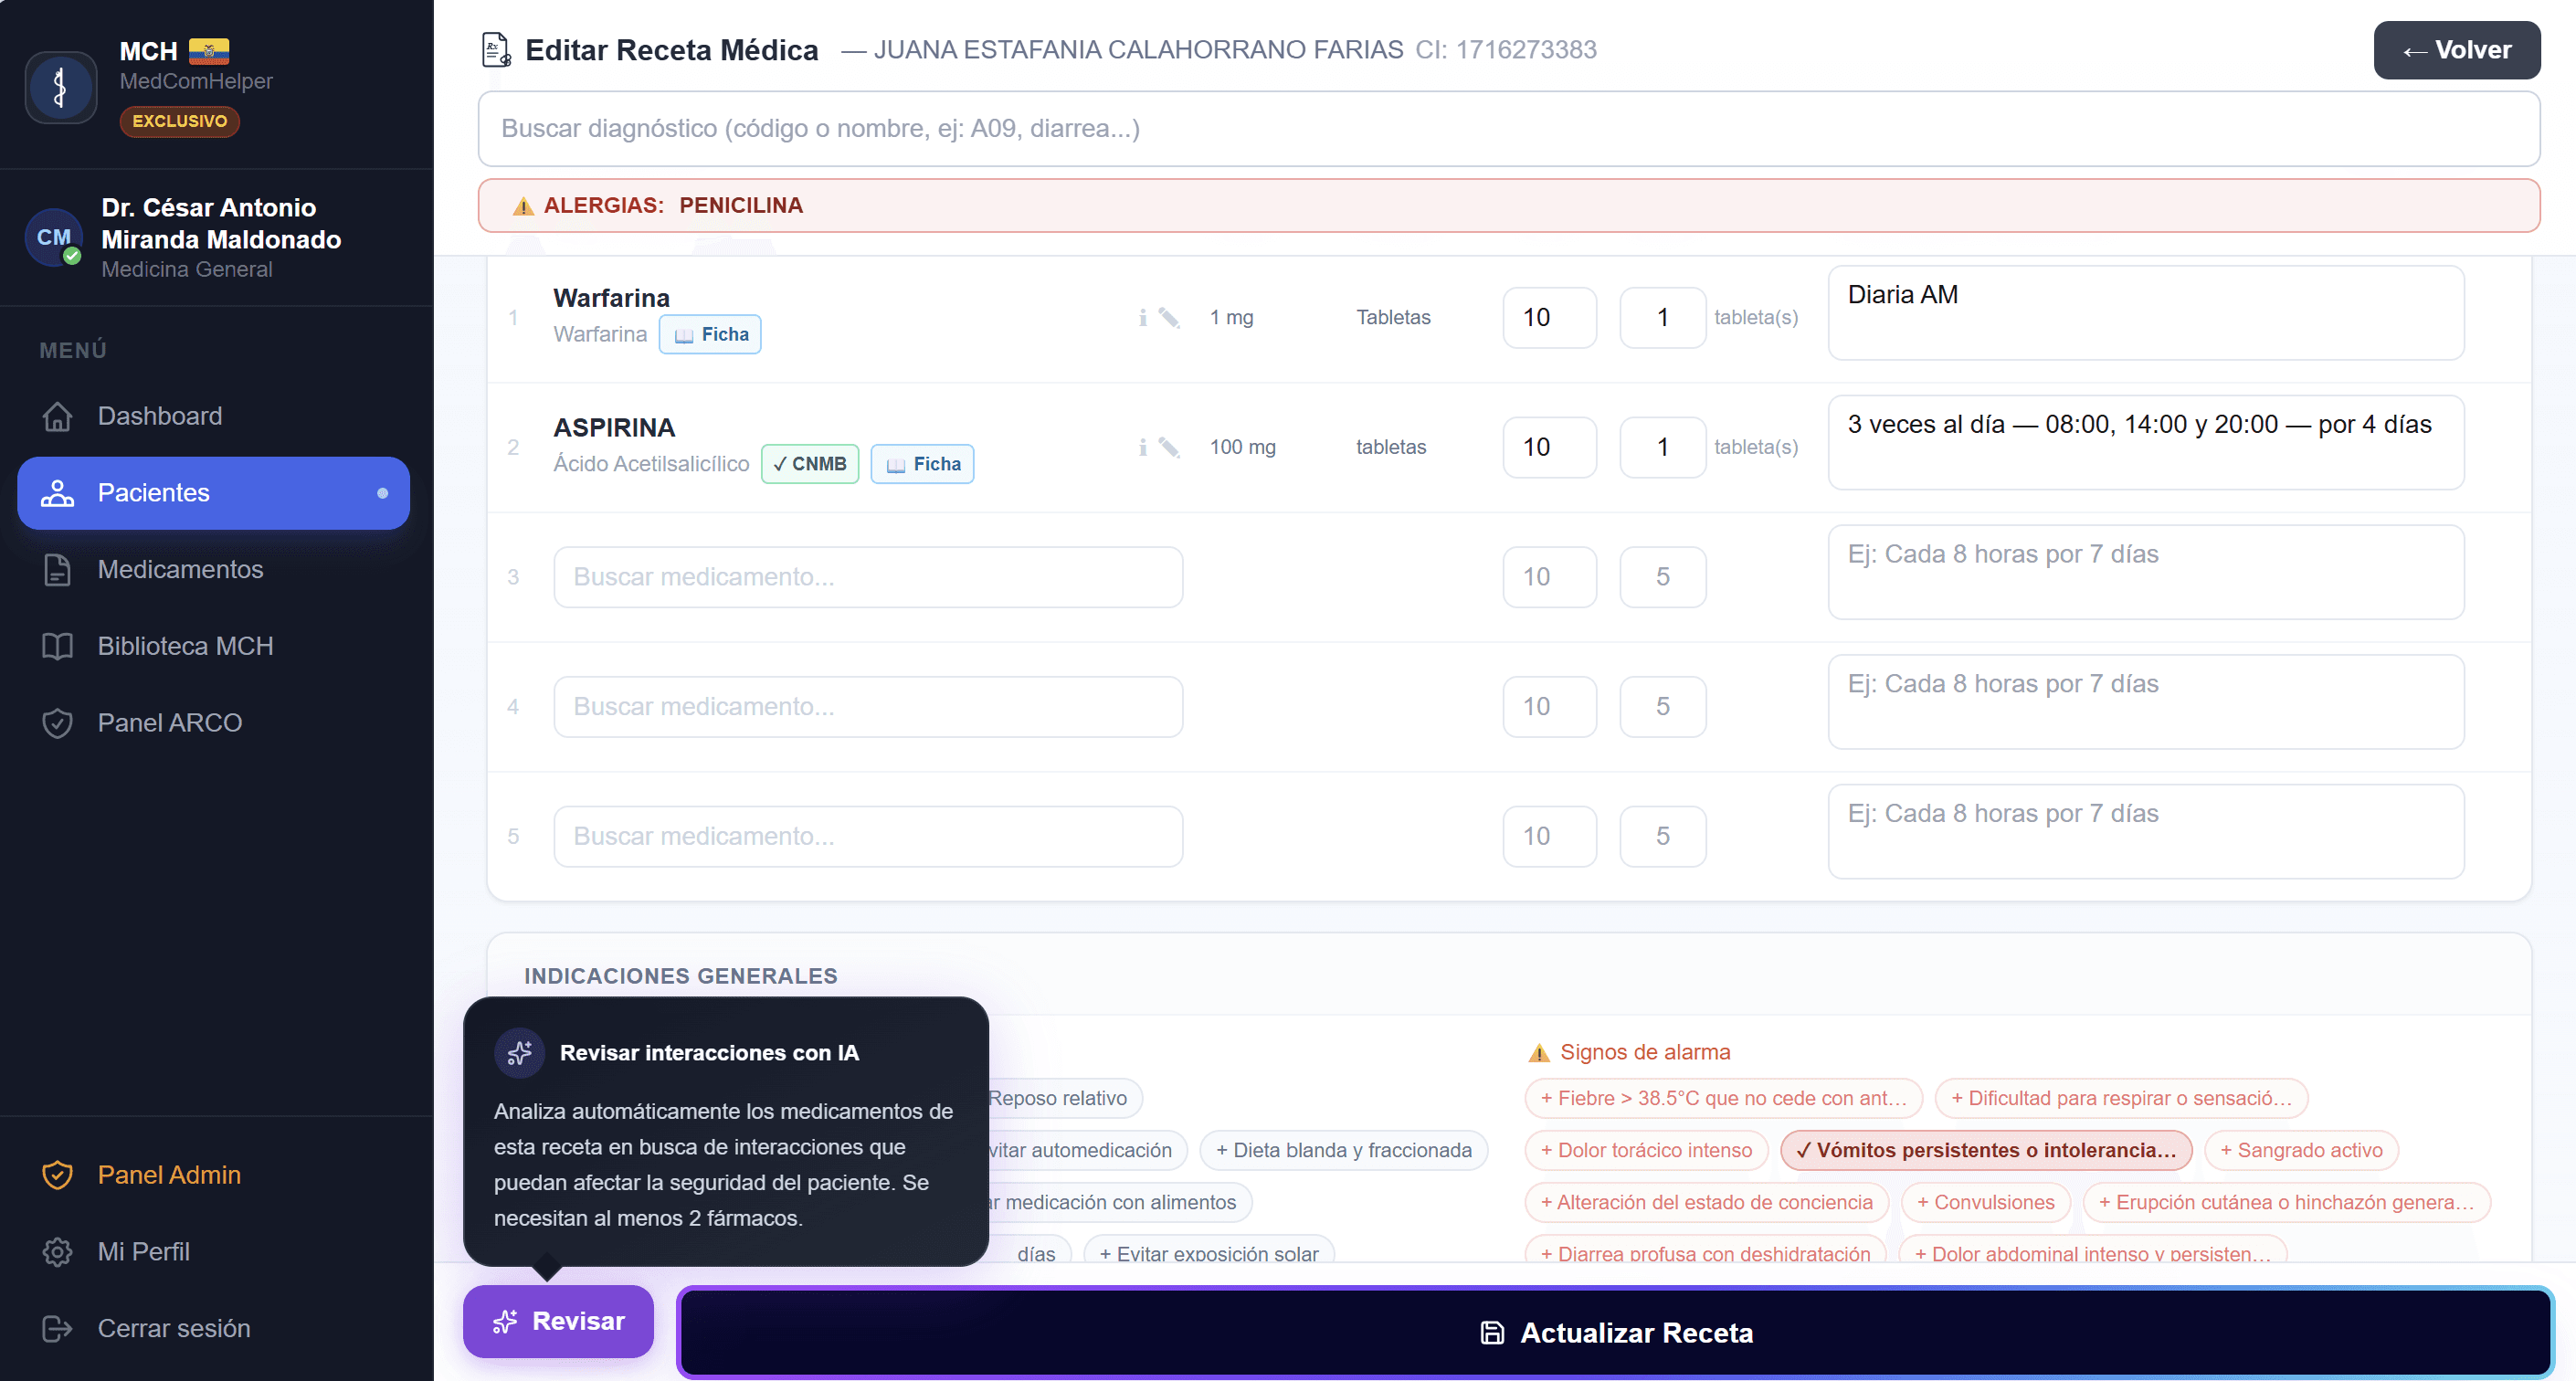
Task: Open the Panel Admin menu entry
Action: tap(168, 1175)
